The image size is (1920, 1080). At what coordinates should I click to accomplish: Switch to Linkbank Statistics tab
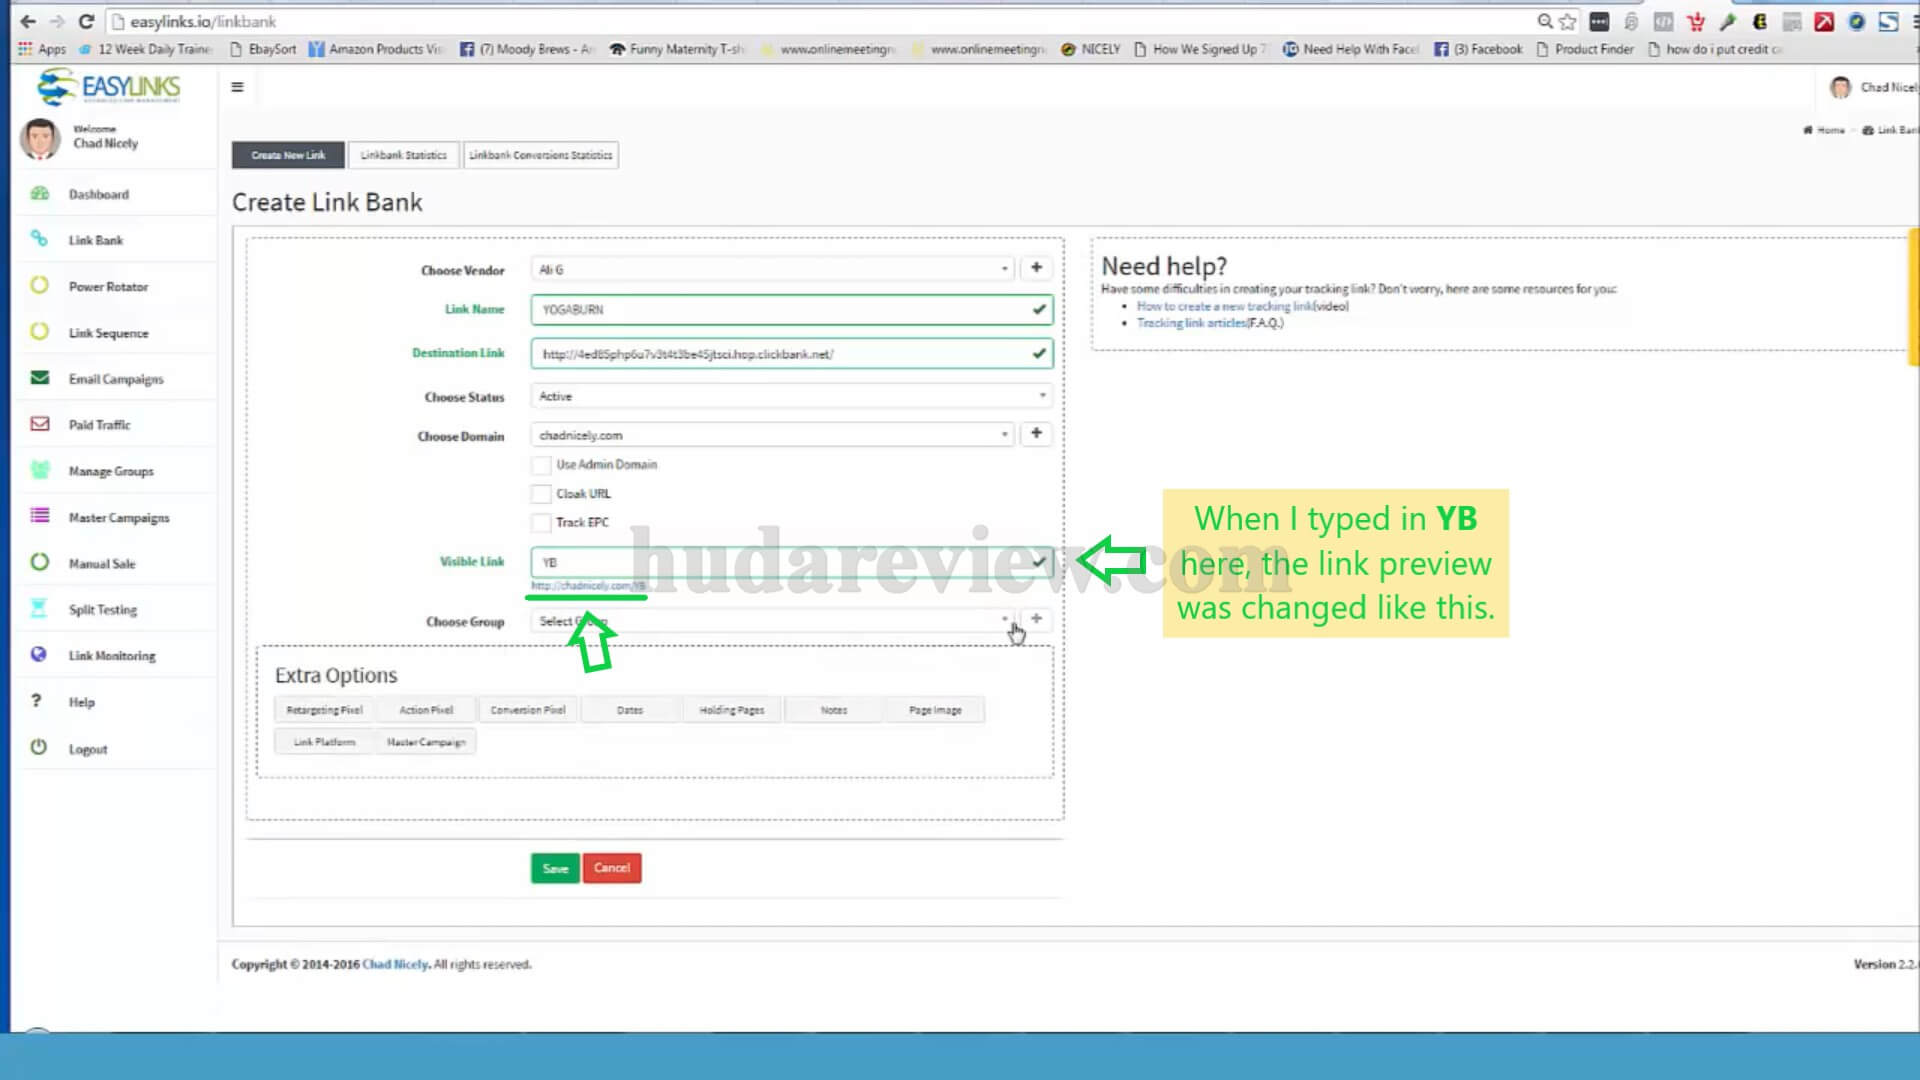point(404,155)
